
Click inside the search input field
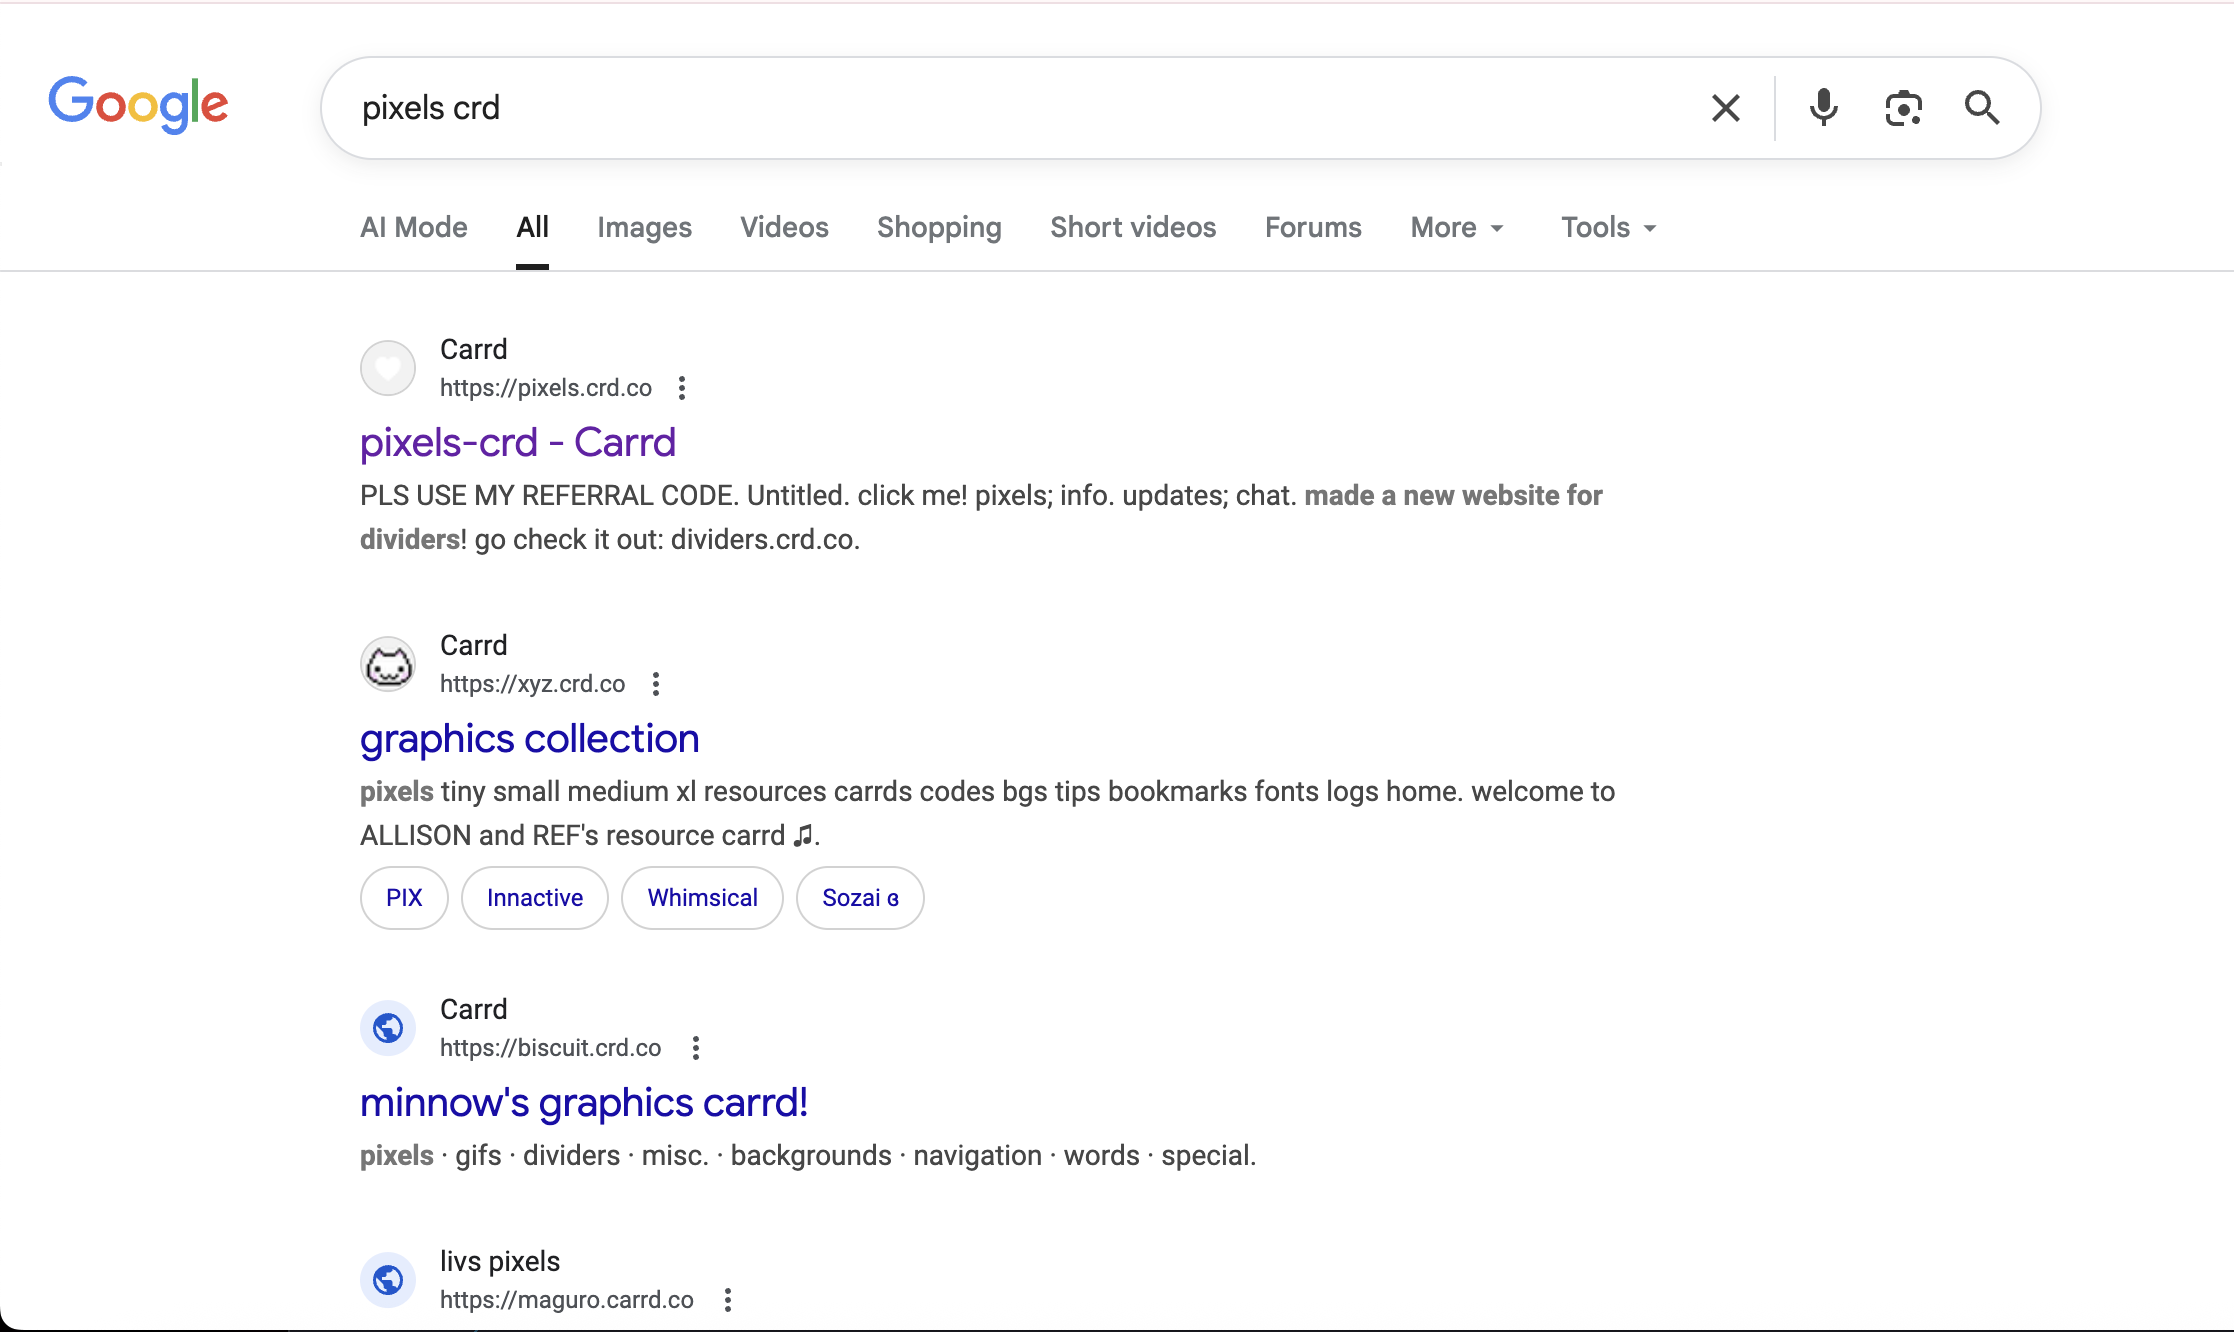point(900,107)
